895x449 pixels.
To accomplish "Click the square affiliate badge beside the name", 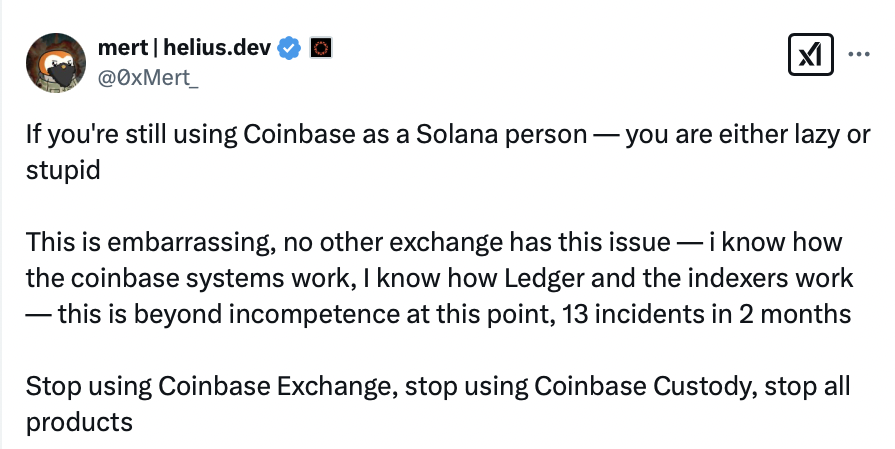I will [x=321, y=46].
